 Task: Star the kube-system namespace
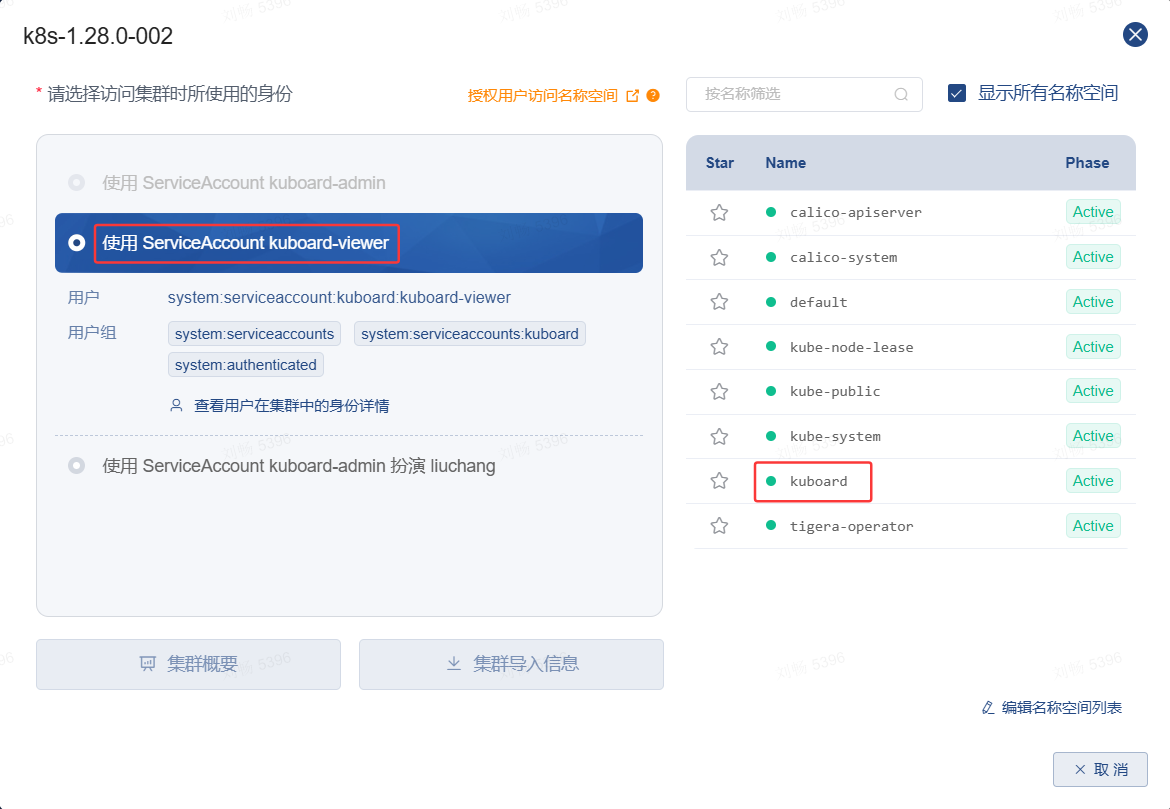click(719, 436)
